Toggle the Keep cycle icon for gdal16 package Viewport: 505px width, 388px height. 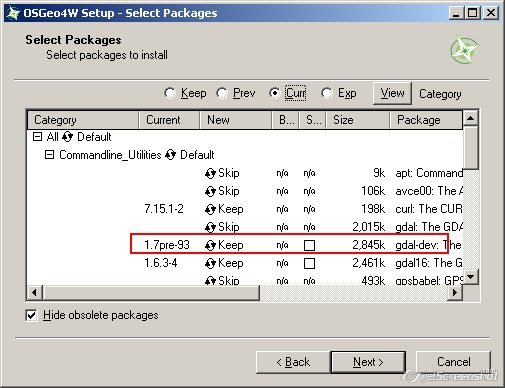click(x=210, y=263)
